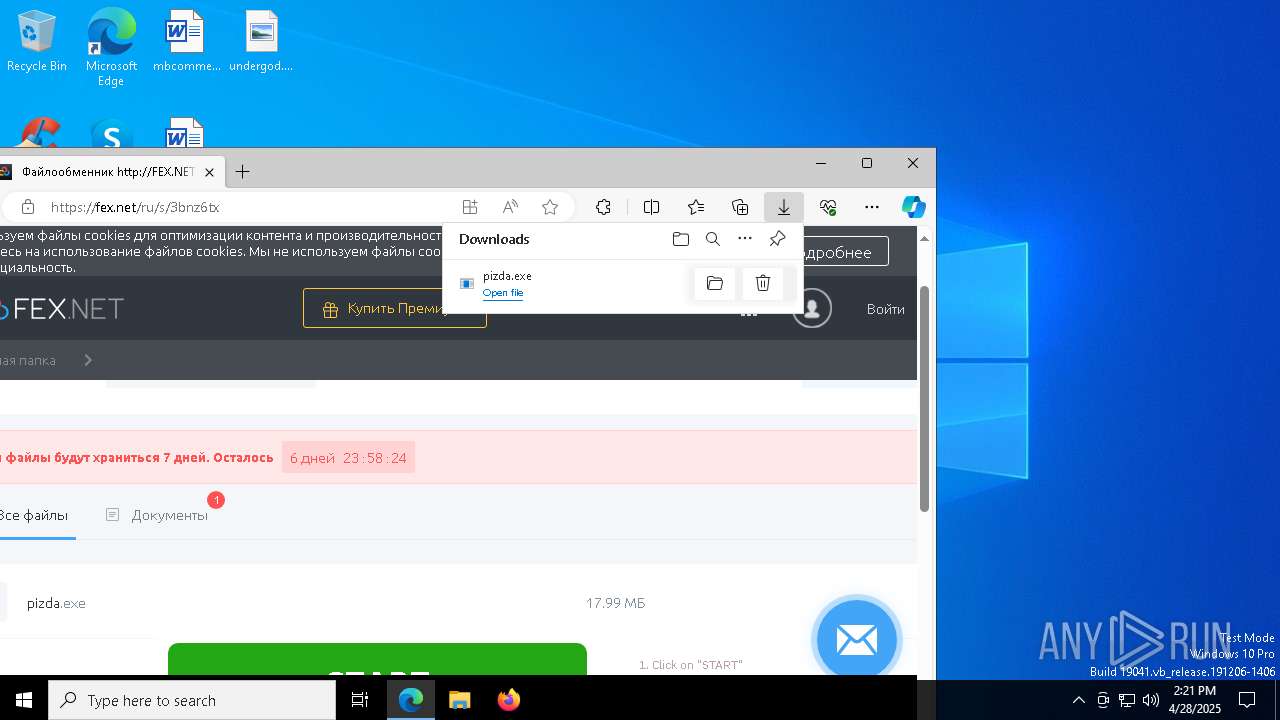Open Edge Favorites list icon
The width and height of the screenshot is (1280, 720).
click(696, 207)
